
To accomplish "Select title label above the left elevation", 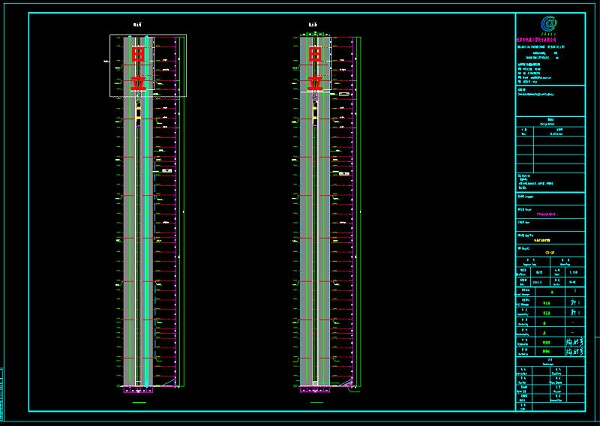I will coord(137,25).
